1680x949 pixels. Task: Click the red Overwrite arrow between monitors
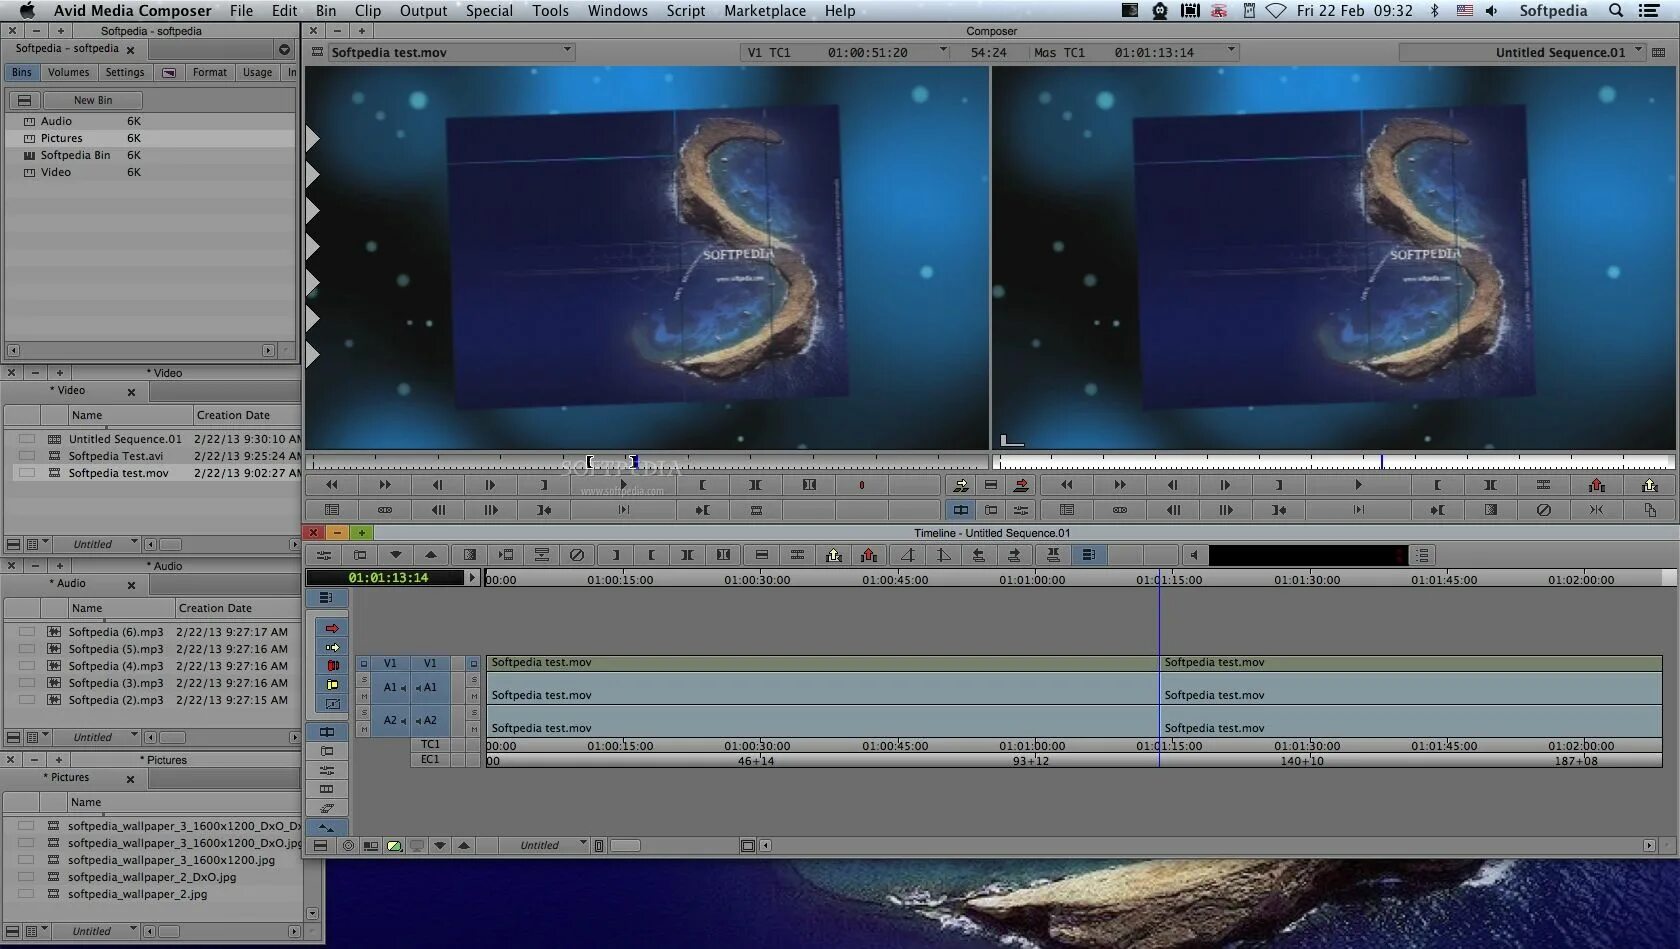point(1021,485)
